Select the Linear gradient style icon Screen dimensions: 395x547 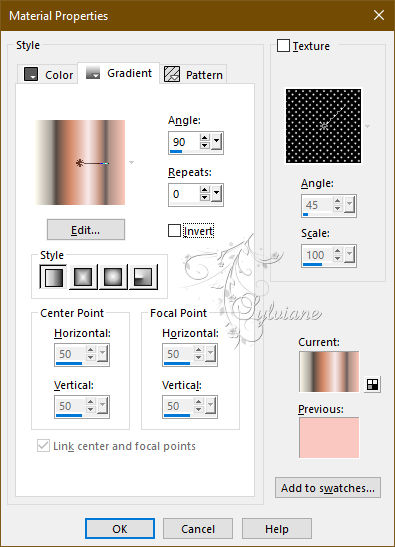tap(53, 277)
